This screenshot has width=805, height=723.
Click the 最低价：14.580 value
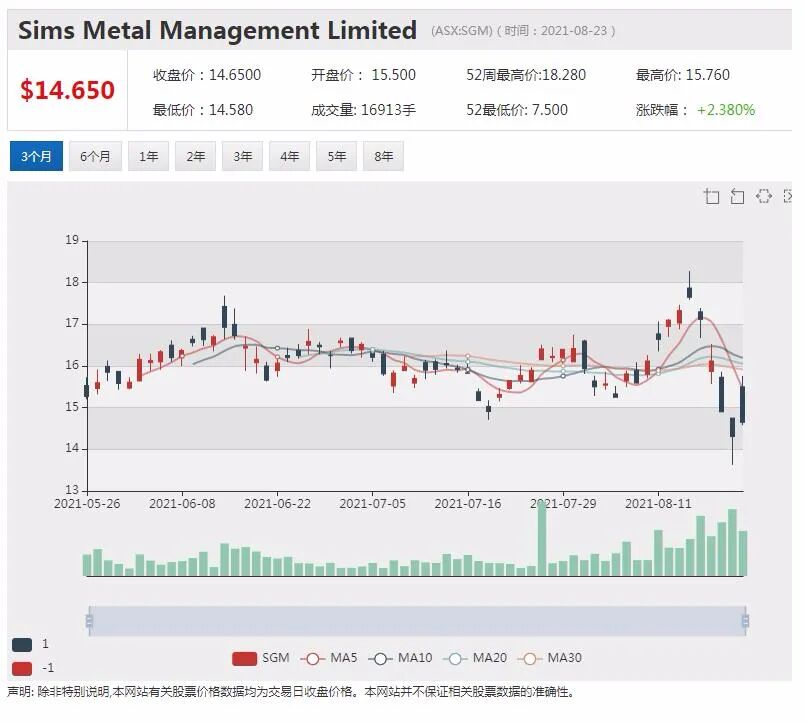click(x=203, y=110)
